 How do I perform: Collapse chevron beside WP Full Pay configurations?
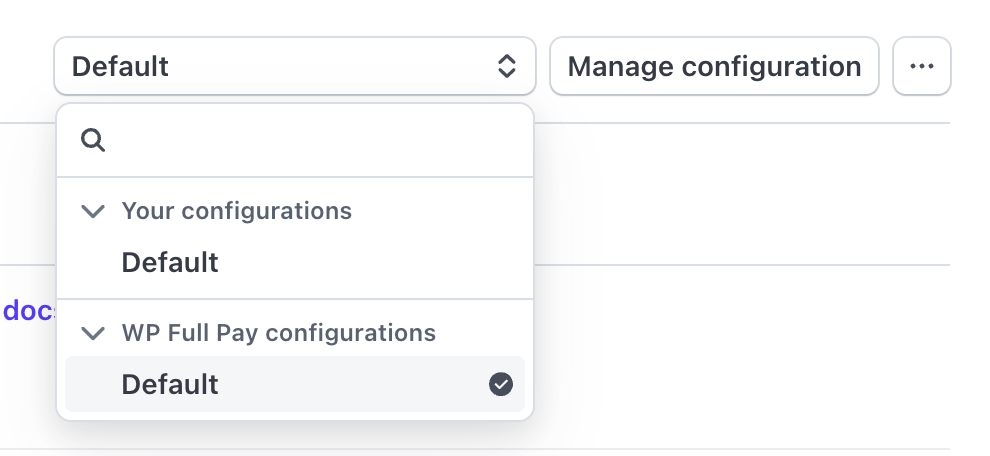click(x=93, y=333)
